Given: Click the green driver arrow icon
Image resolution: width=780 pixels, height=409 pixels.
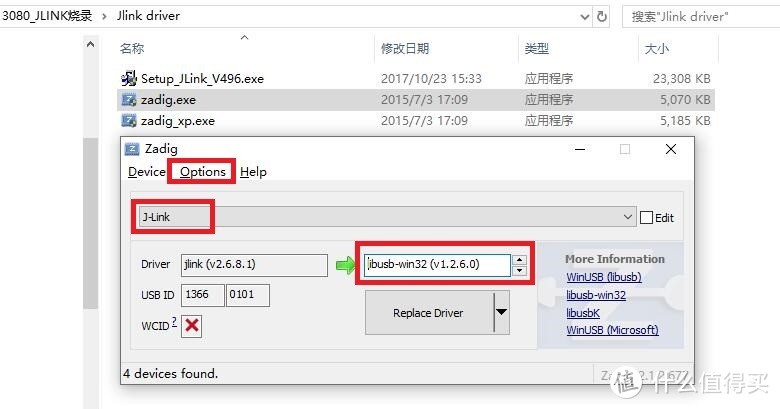Looking at the screenshot, I should tap(345, 265).
